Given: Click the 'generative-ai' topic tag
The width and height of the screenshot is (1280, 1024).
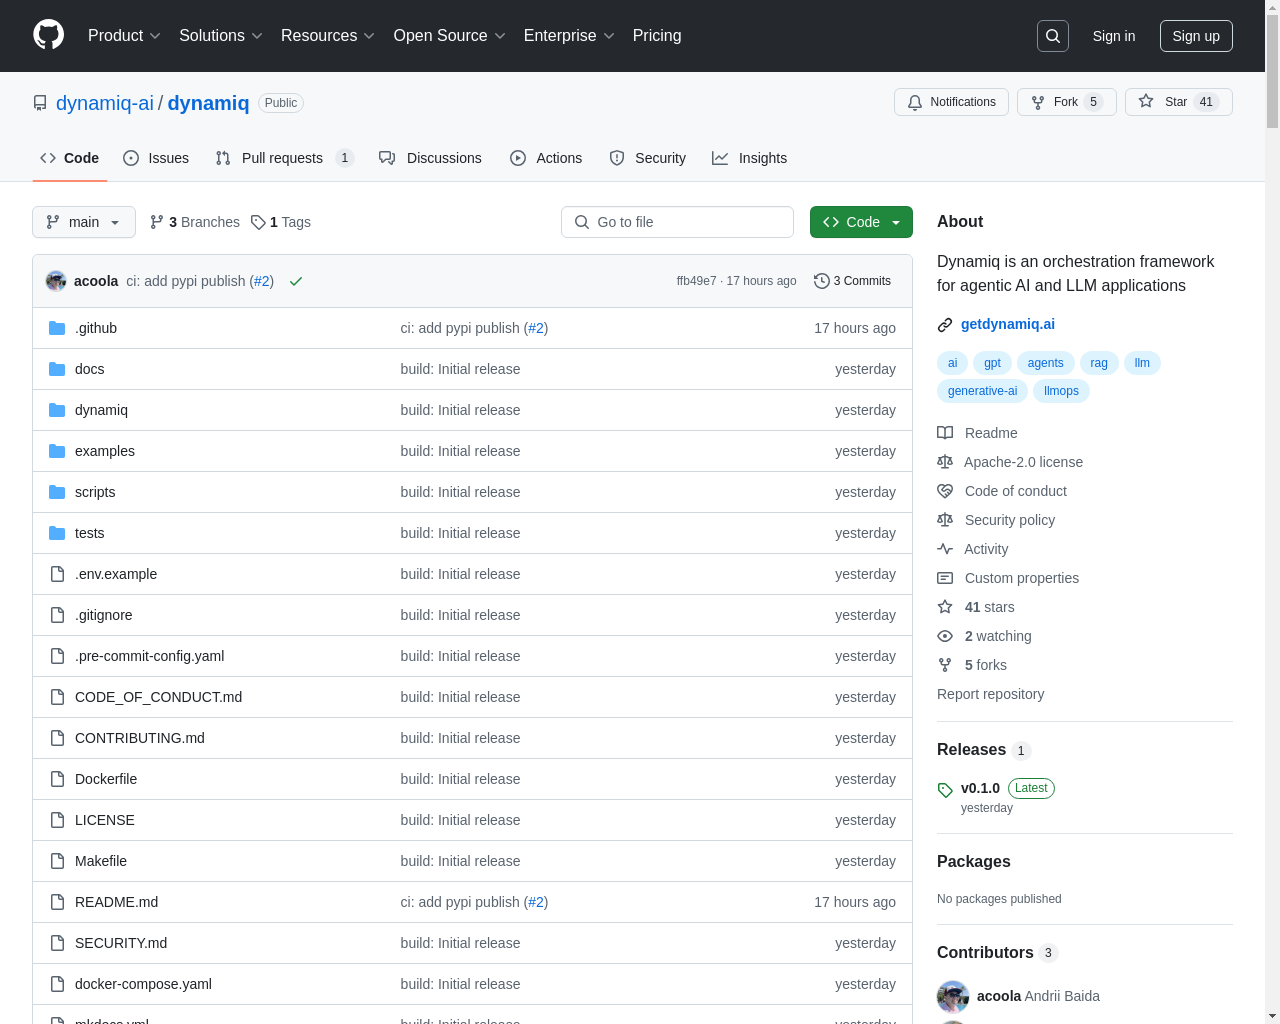Looking at the screenshot, I should coord(982,391).
